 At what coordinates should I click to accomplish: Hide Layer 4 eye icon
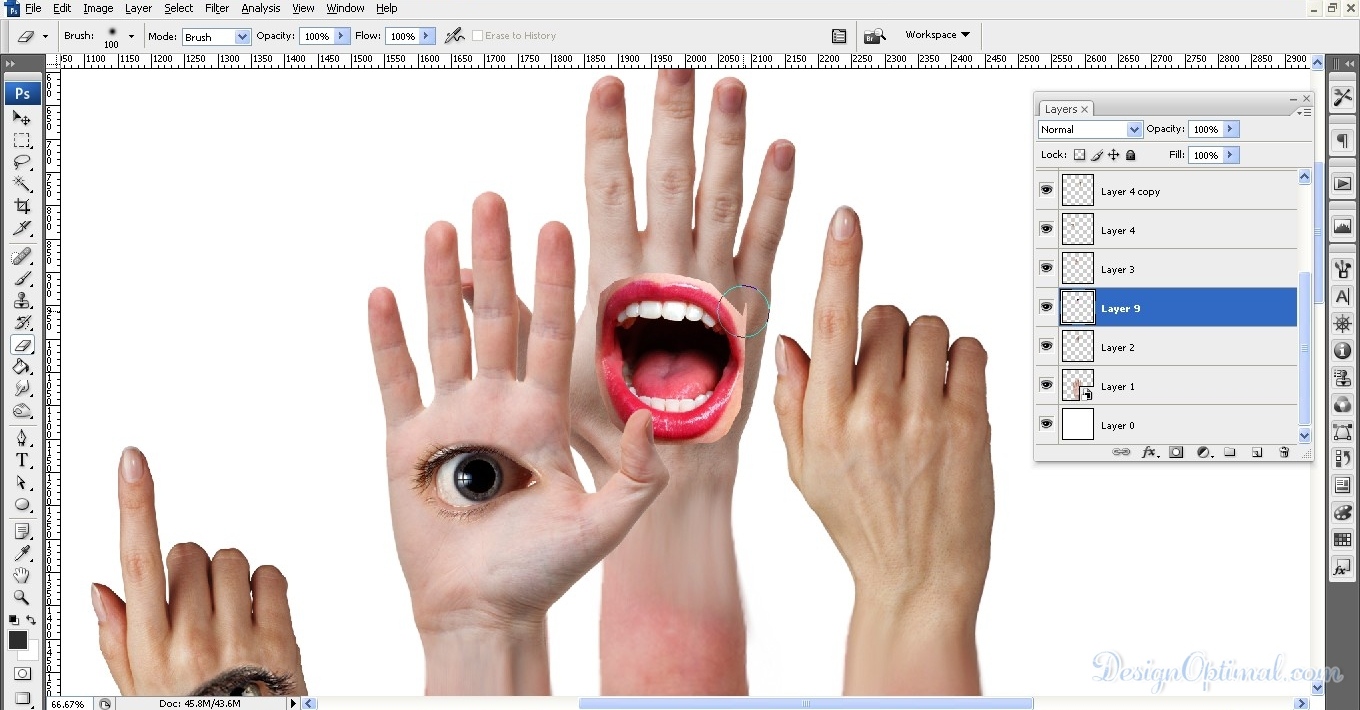tap(1046, 229)
